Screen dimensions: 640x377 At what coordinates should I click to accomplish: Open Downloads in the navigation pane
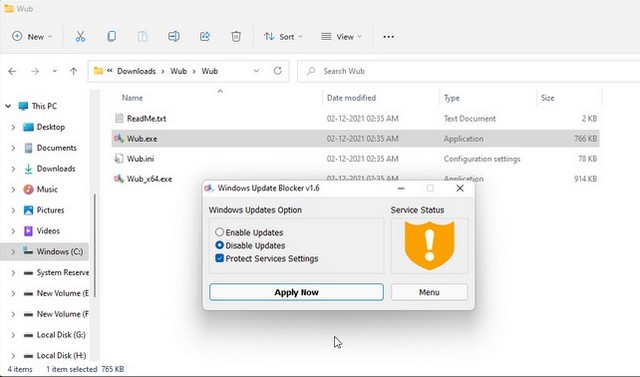(56, 169)
